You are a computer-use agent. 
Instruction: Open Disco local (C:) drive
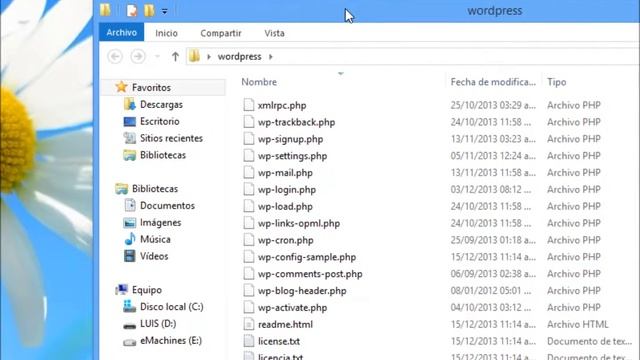pyautogui.click(x=172, y=307)
